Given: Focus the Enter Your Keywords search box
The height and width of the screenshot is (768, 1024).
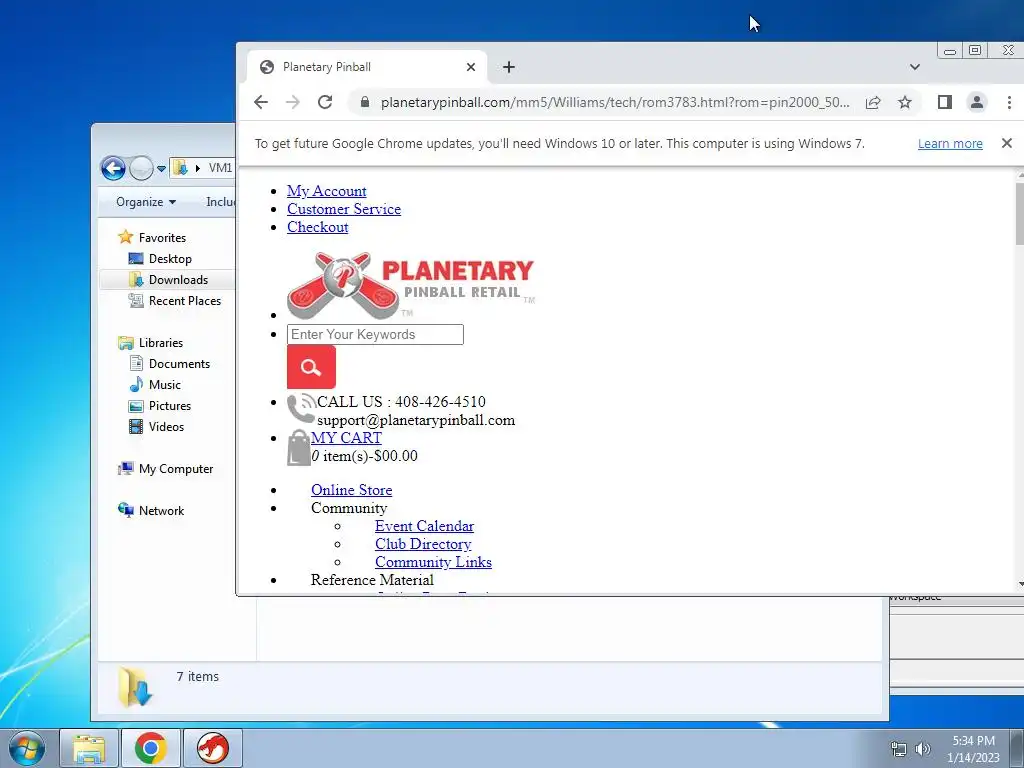Looking at the screenshot, I should [376, 334].
